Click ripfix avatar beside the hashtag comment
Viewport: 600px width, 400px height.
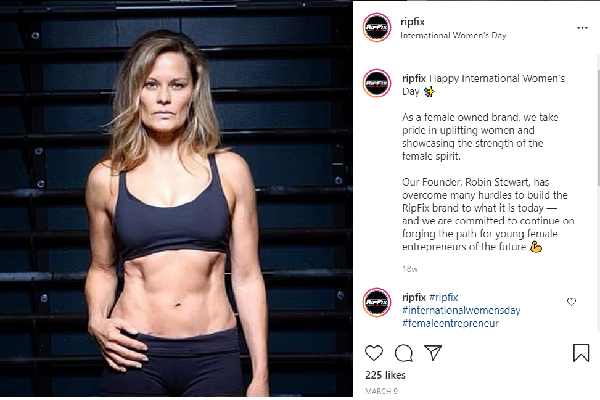pyautogui.click(x=377, y=302)
